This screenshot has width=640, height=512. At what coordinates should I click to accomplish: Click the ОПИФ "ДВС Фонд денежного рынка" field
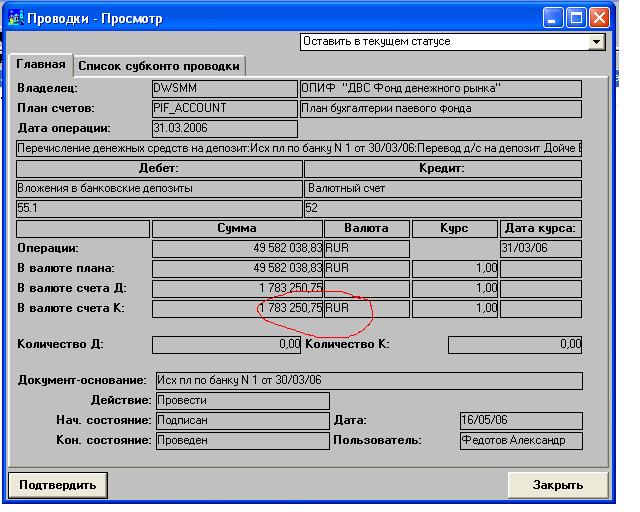click(x=441, y=89)
